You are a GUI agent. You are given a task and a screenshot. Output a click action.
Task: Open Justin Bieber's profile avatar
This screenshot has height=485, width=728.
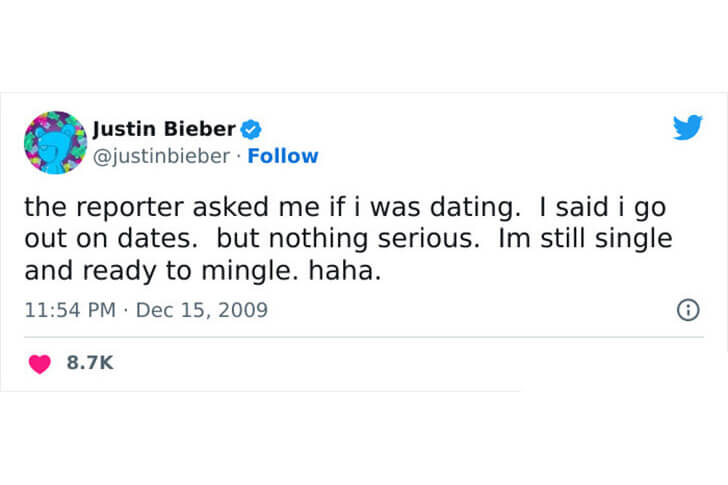click(55, 142)
